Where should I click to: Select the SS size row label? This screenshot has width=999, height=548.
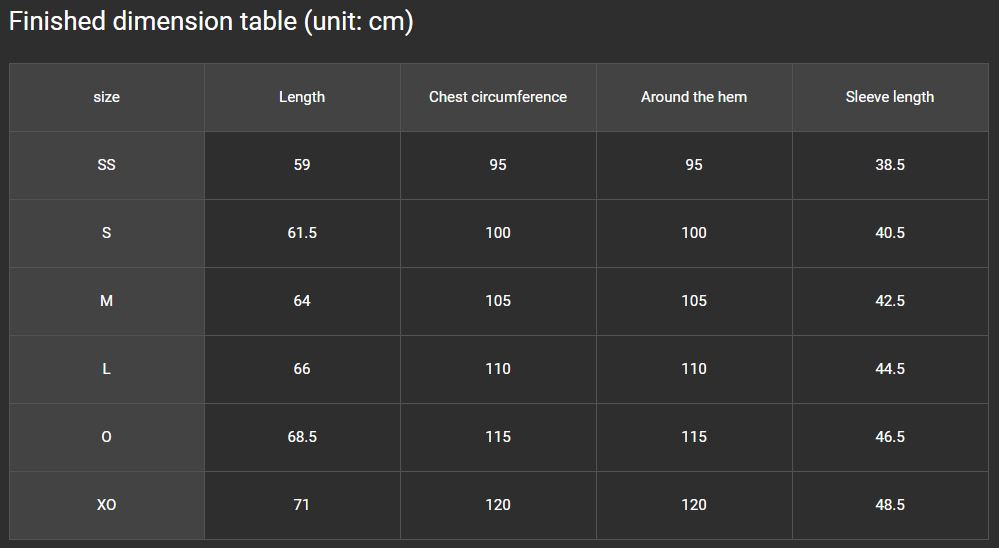pyautogui.click(x=106, y=165)
